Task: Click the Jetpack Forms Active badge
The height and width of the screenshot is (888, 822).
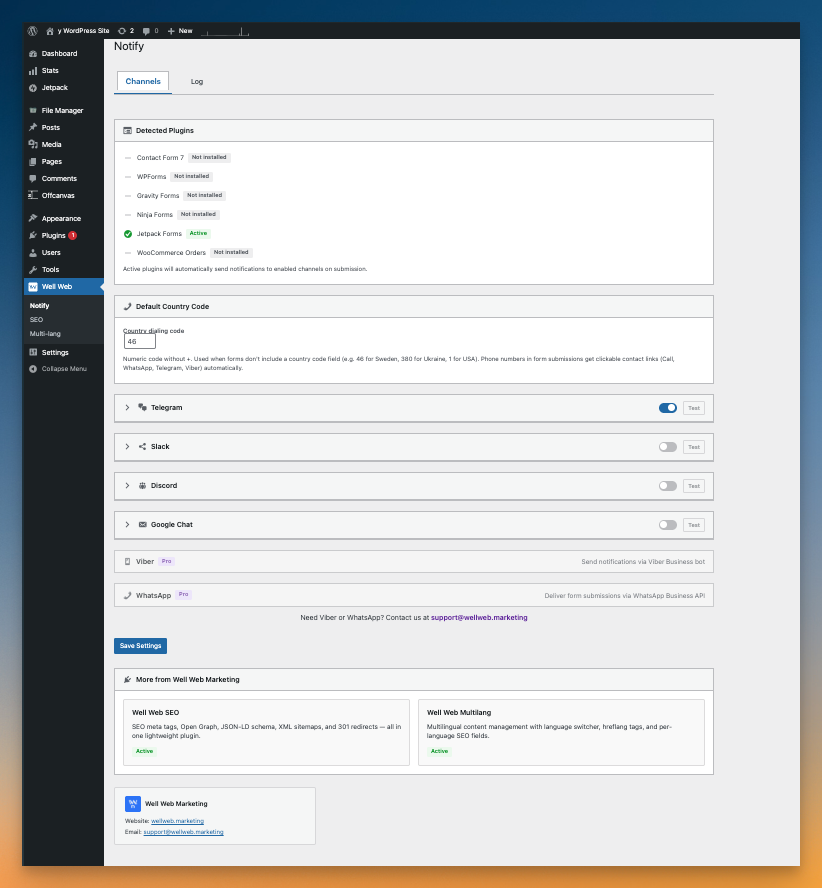Action: coord(198,233)
